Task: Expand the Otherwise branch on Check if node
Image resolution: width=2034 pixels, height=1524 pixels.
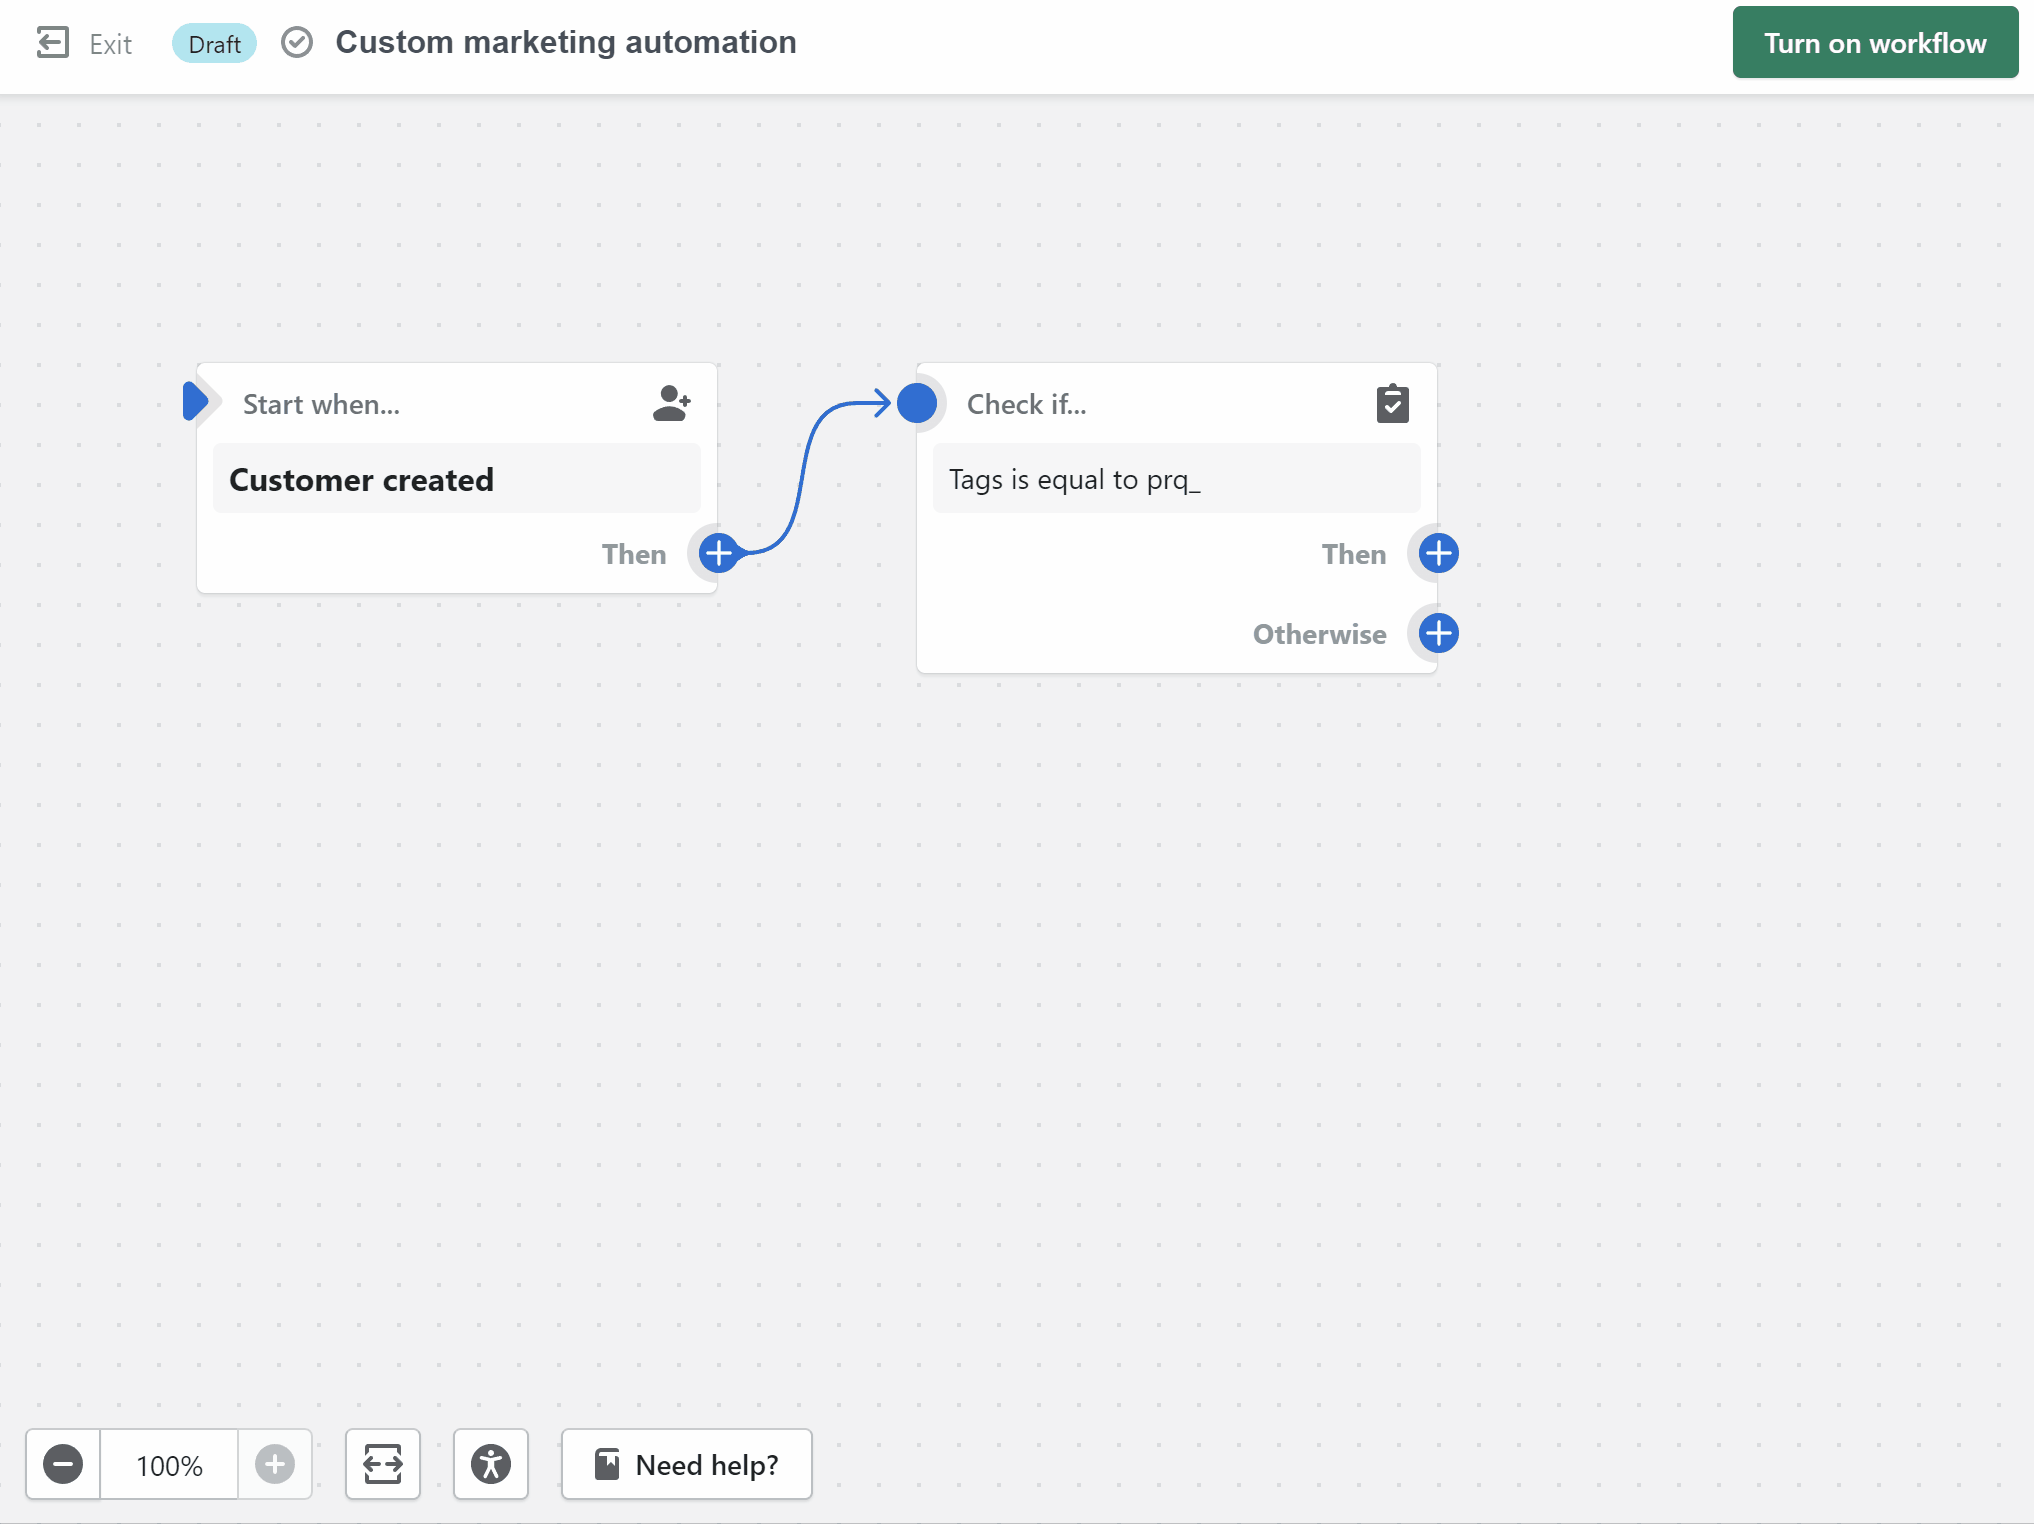Action: point(1437,632)
